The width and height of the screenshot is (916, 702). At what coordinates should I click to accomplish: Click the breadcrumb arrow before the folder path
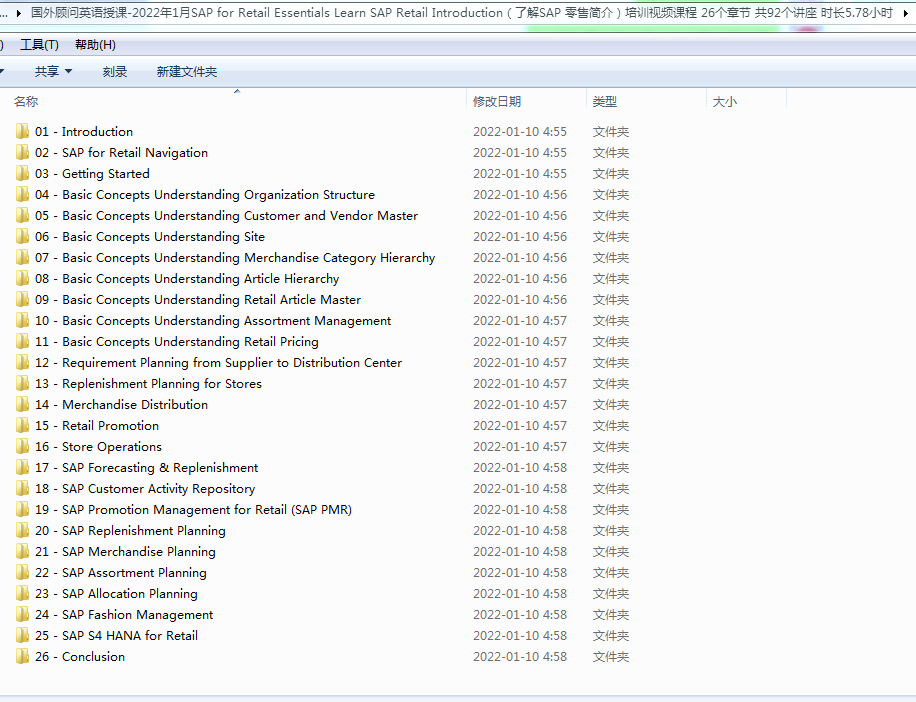[19, 13]
